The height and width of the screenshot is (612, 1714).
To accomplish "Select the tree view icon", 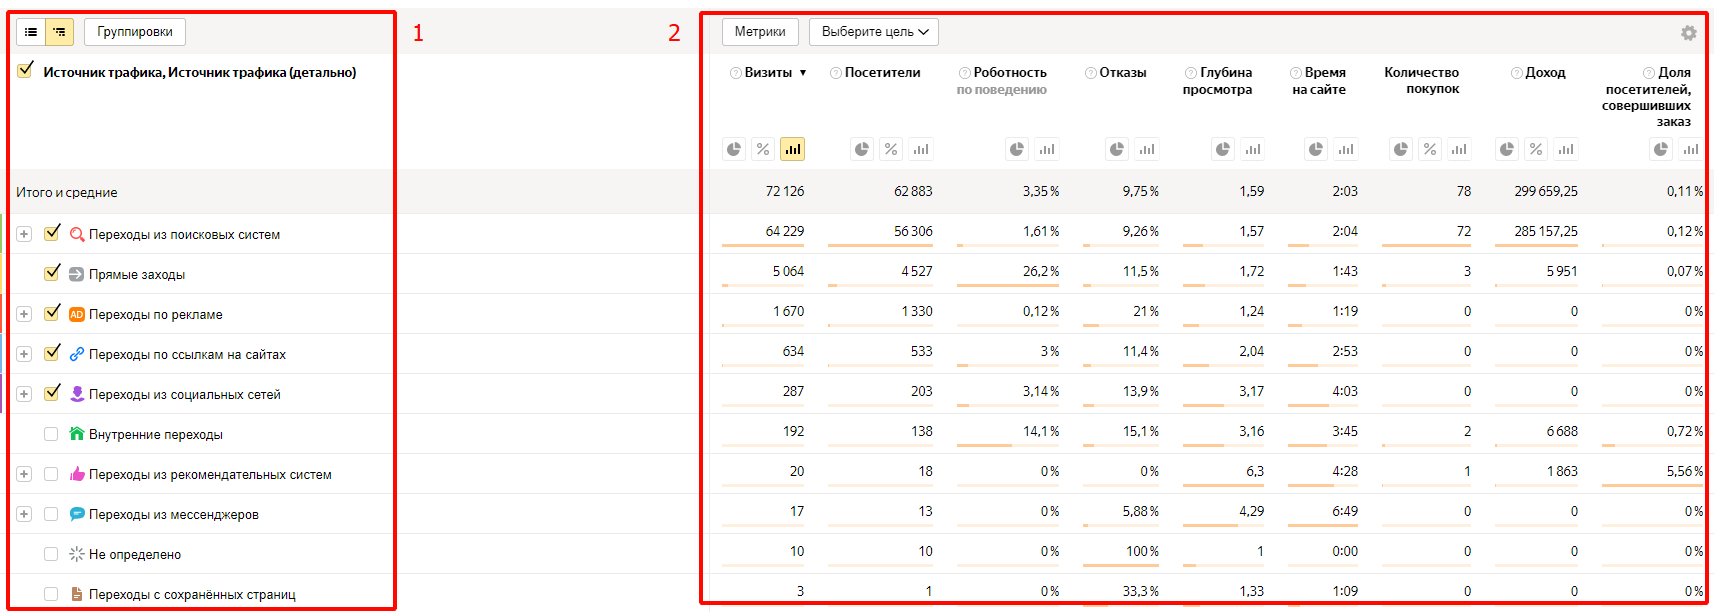I will pyautogui.click(x=60, y=32).
